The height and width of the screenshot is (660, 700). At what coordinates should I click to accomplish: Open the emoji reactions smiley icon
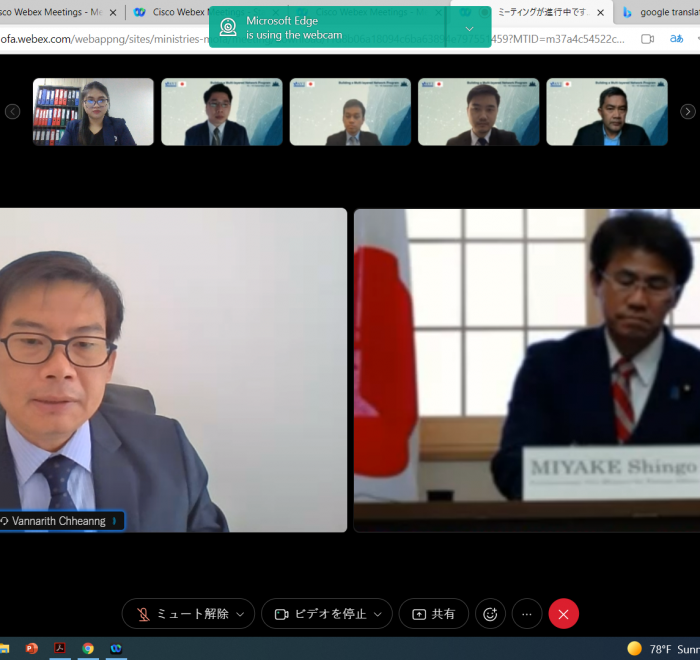490,614
